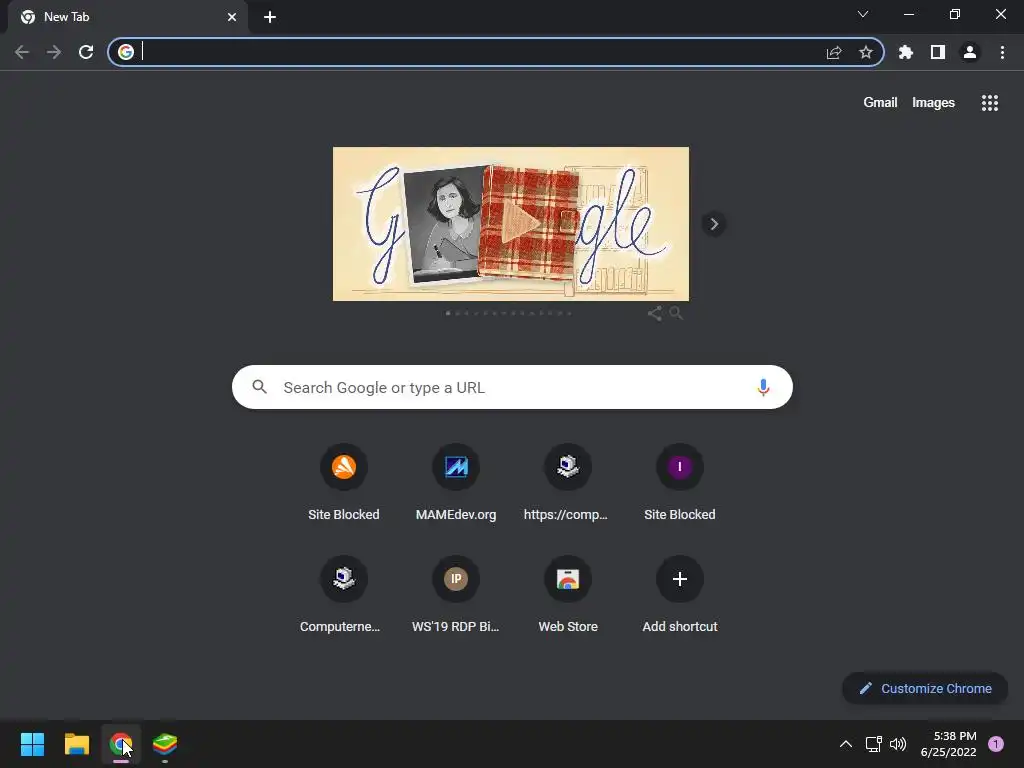Open the MAMEdev.org shortcut
The width and height of the screenshot is (1024, 768).
(456, 483)
